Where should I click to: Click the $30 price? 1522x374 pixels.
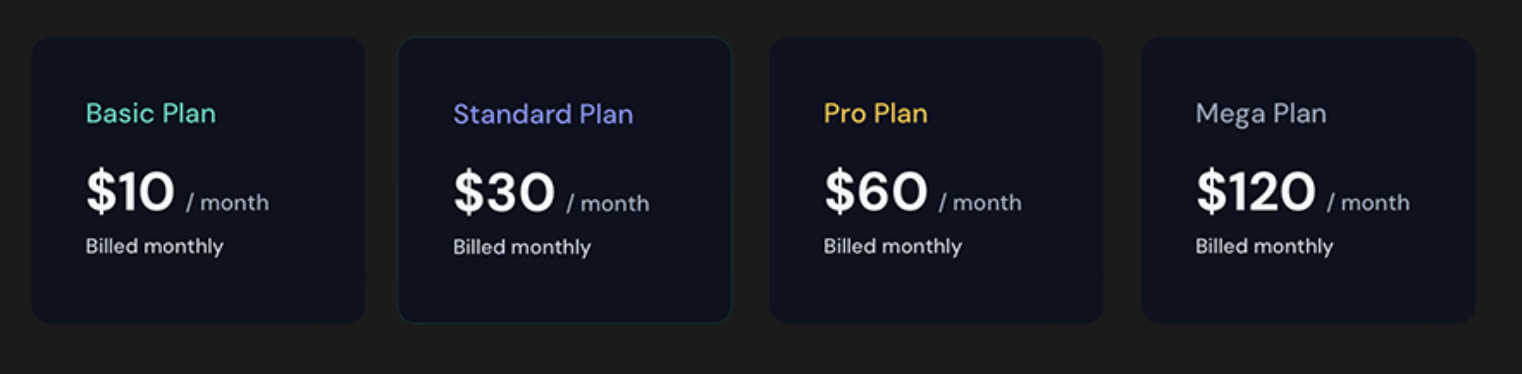point(504,193)
